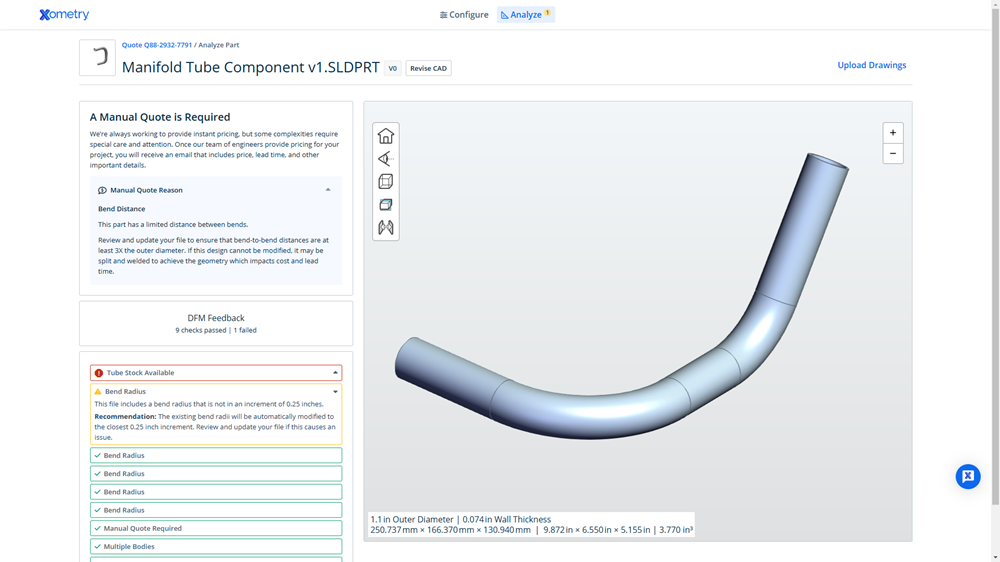This screenshot has height=562, width=1000.
Task: Open the blue chat support widget
Action: (x=967, y=476)
